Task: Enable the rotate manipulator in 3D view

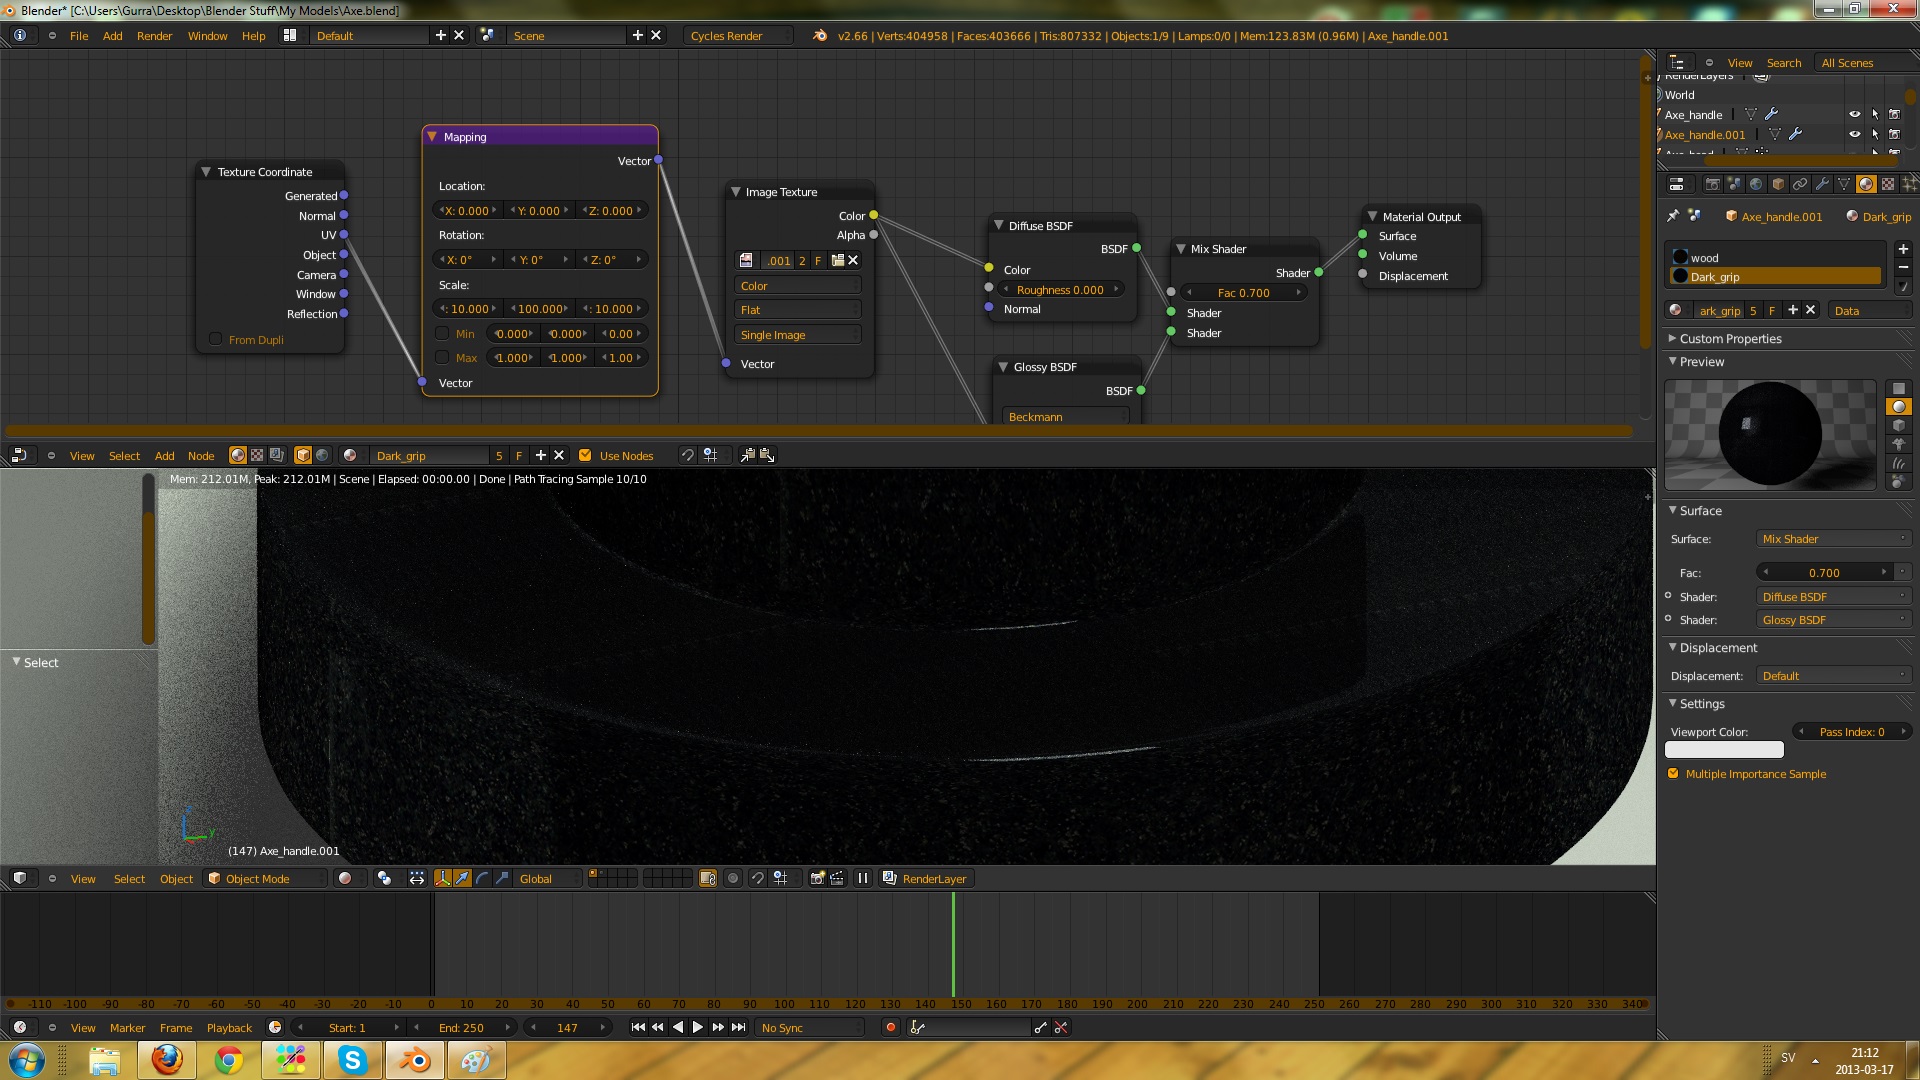Action: coord(483,878)
